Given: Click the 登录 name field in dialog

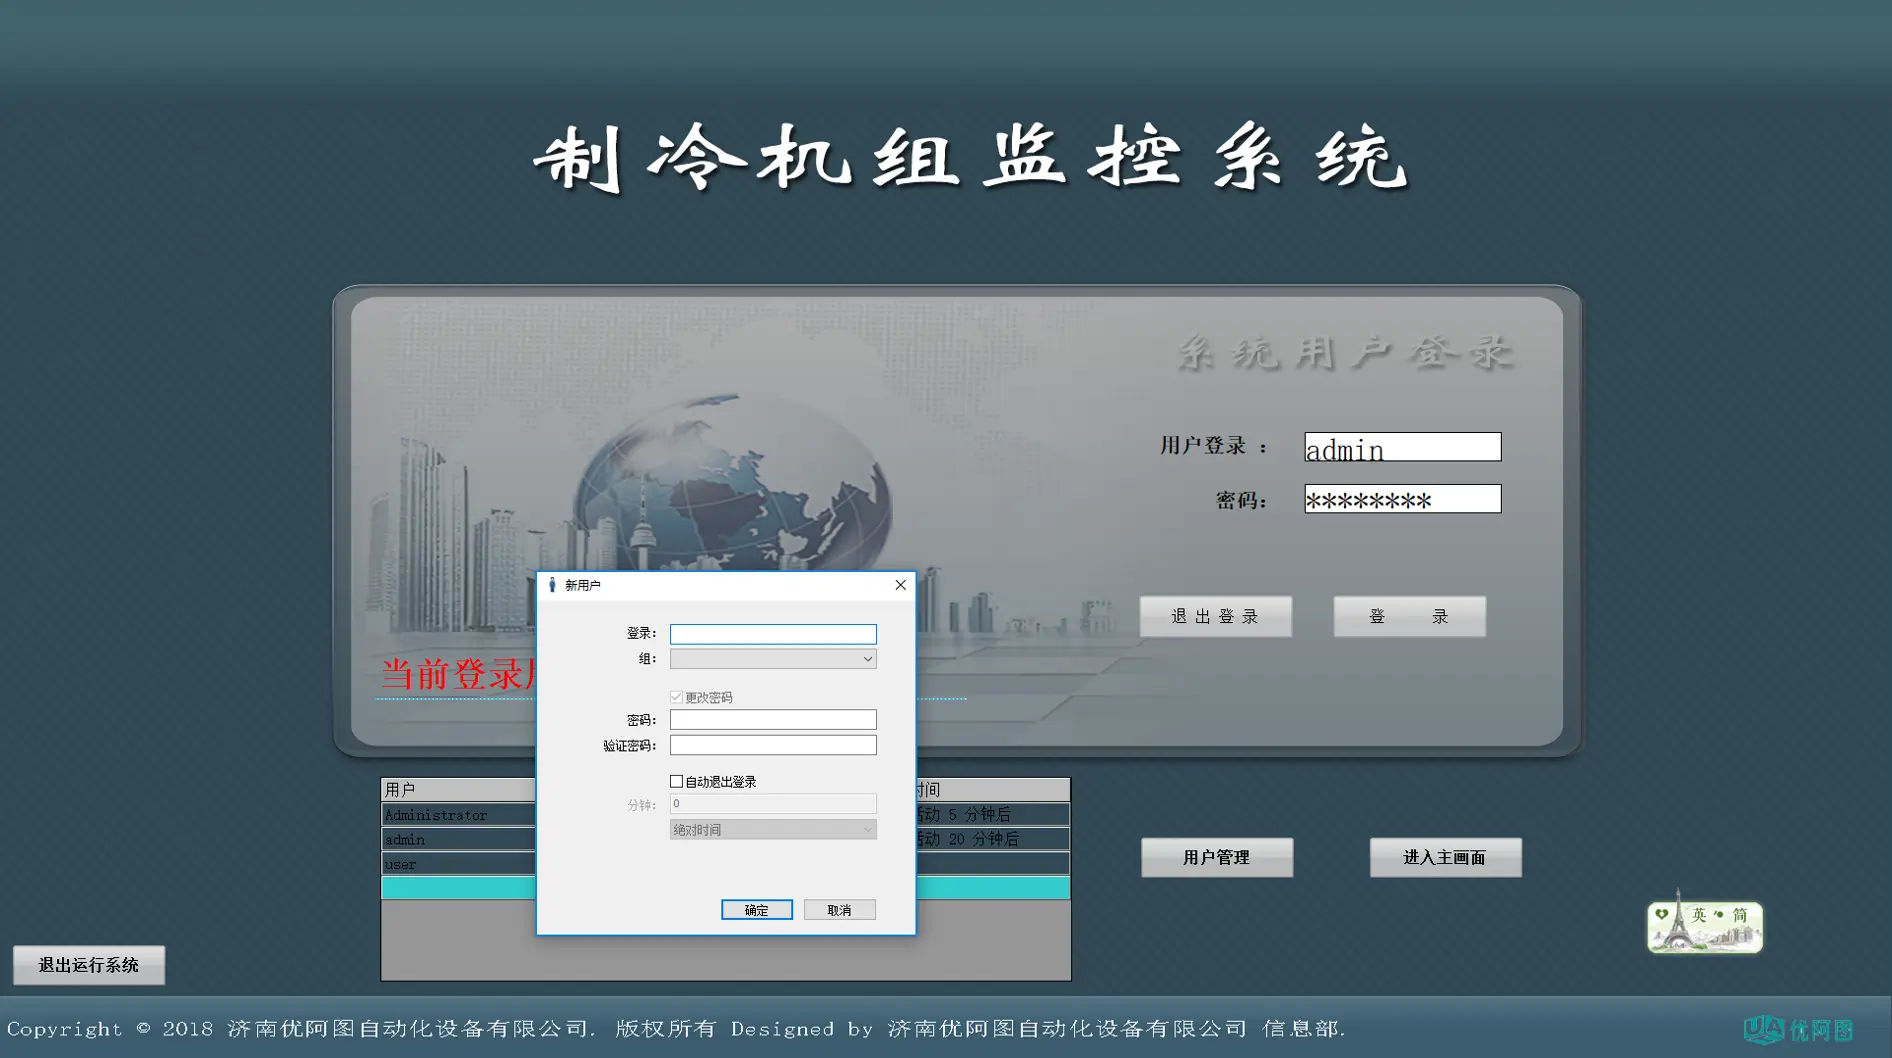Looking at the screenshot, I should [772, 634].
